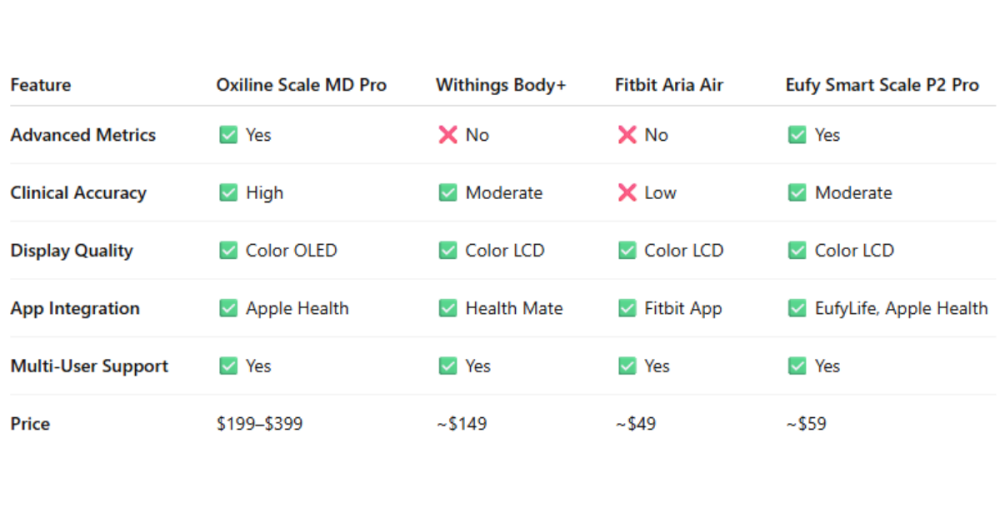The height and width of the screenshot is (523, 1000).
Task: Click the red X next to Fitbit Low accuracy
Action: (x=627, y=193)
